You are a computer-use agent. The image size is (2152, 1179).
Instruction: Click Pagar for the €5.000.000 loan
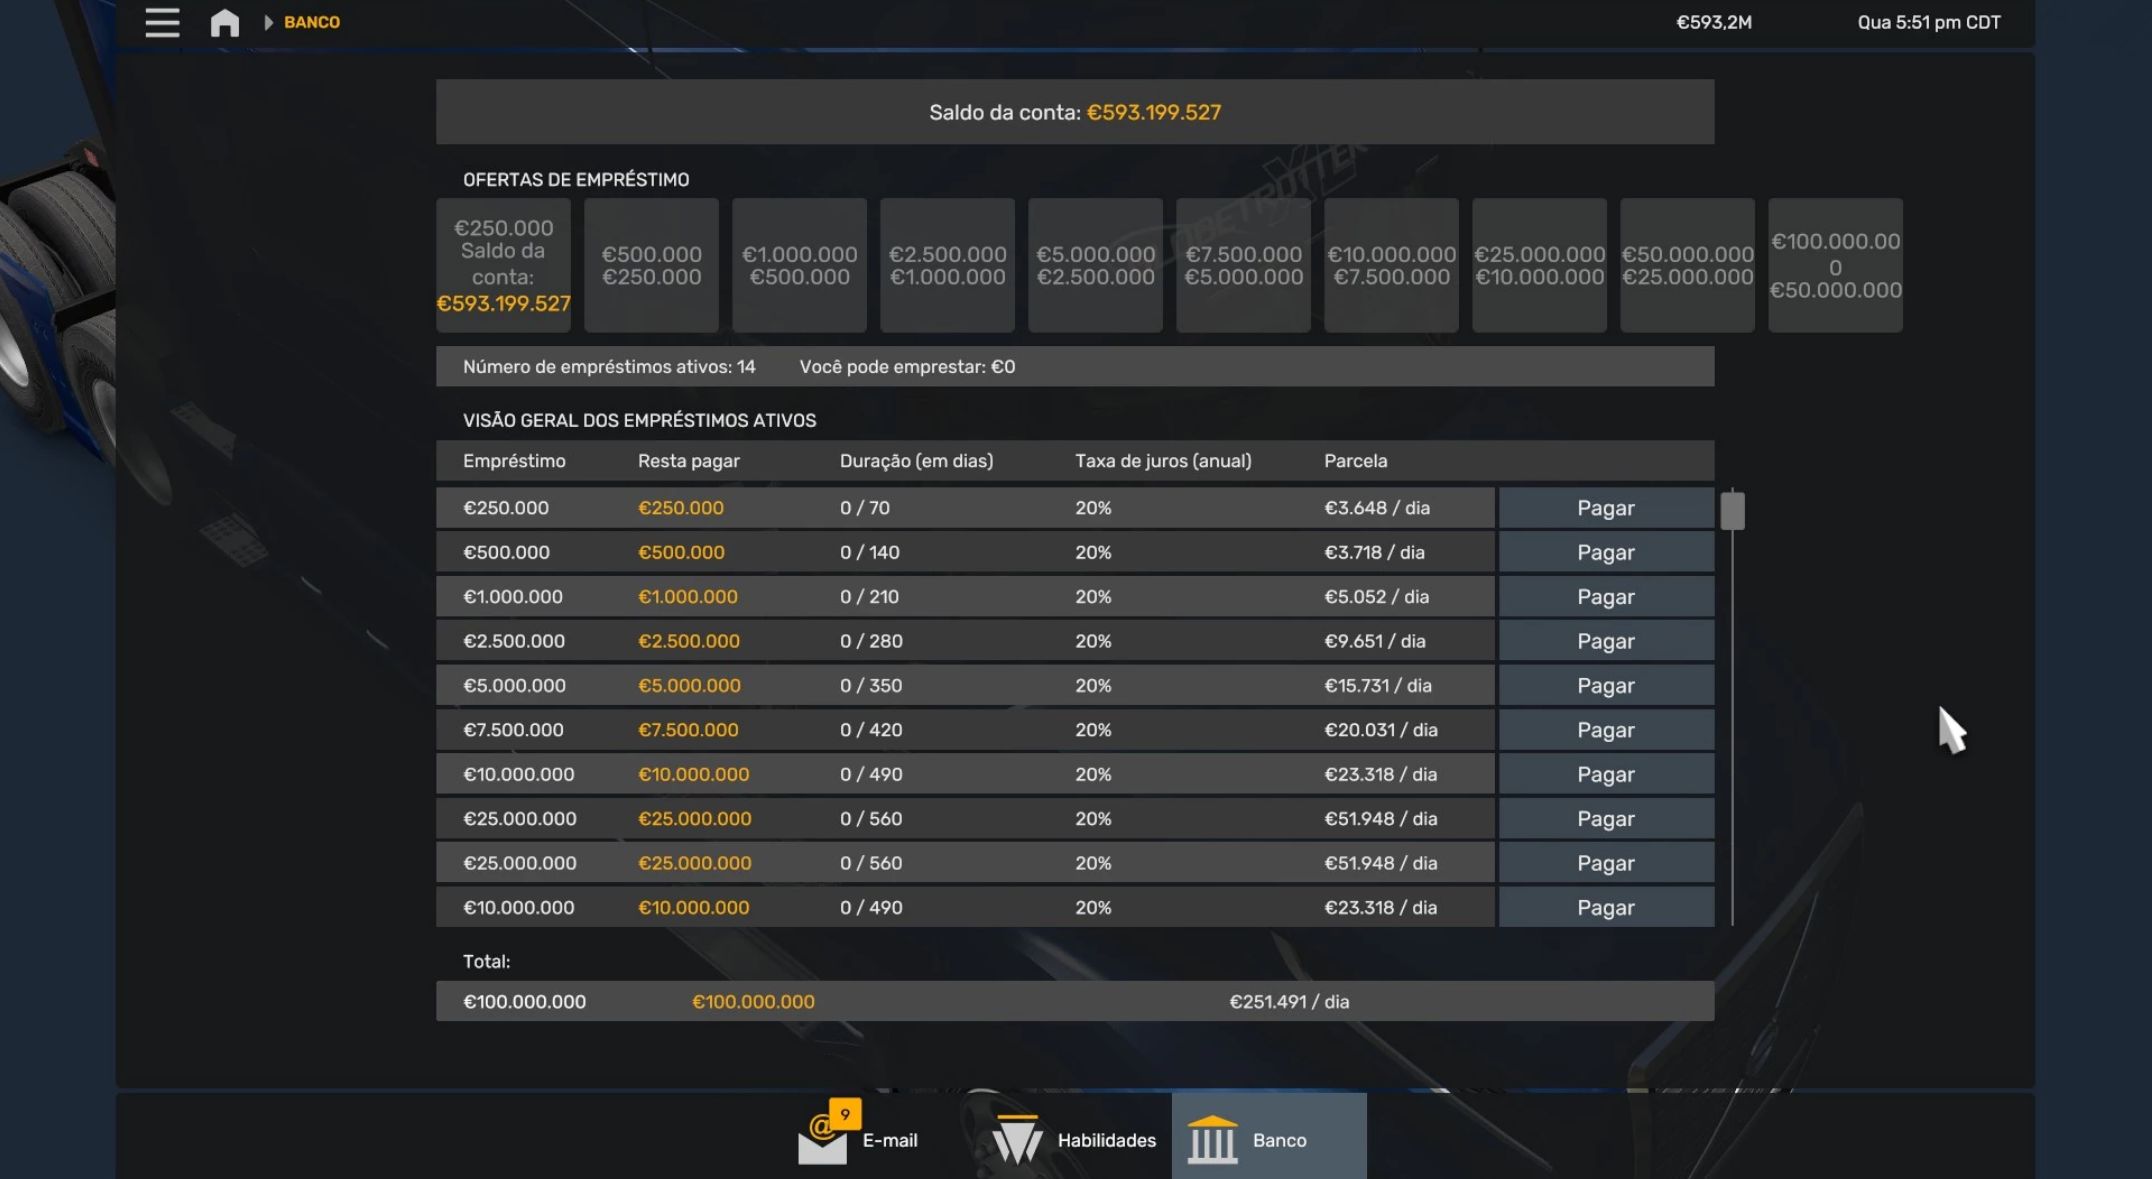point(1605,686)
